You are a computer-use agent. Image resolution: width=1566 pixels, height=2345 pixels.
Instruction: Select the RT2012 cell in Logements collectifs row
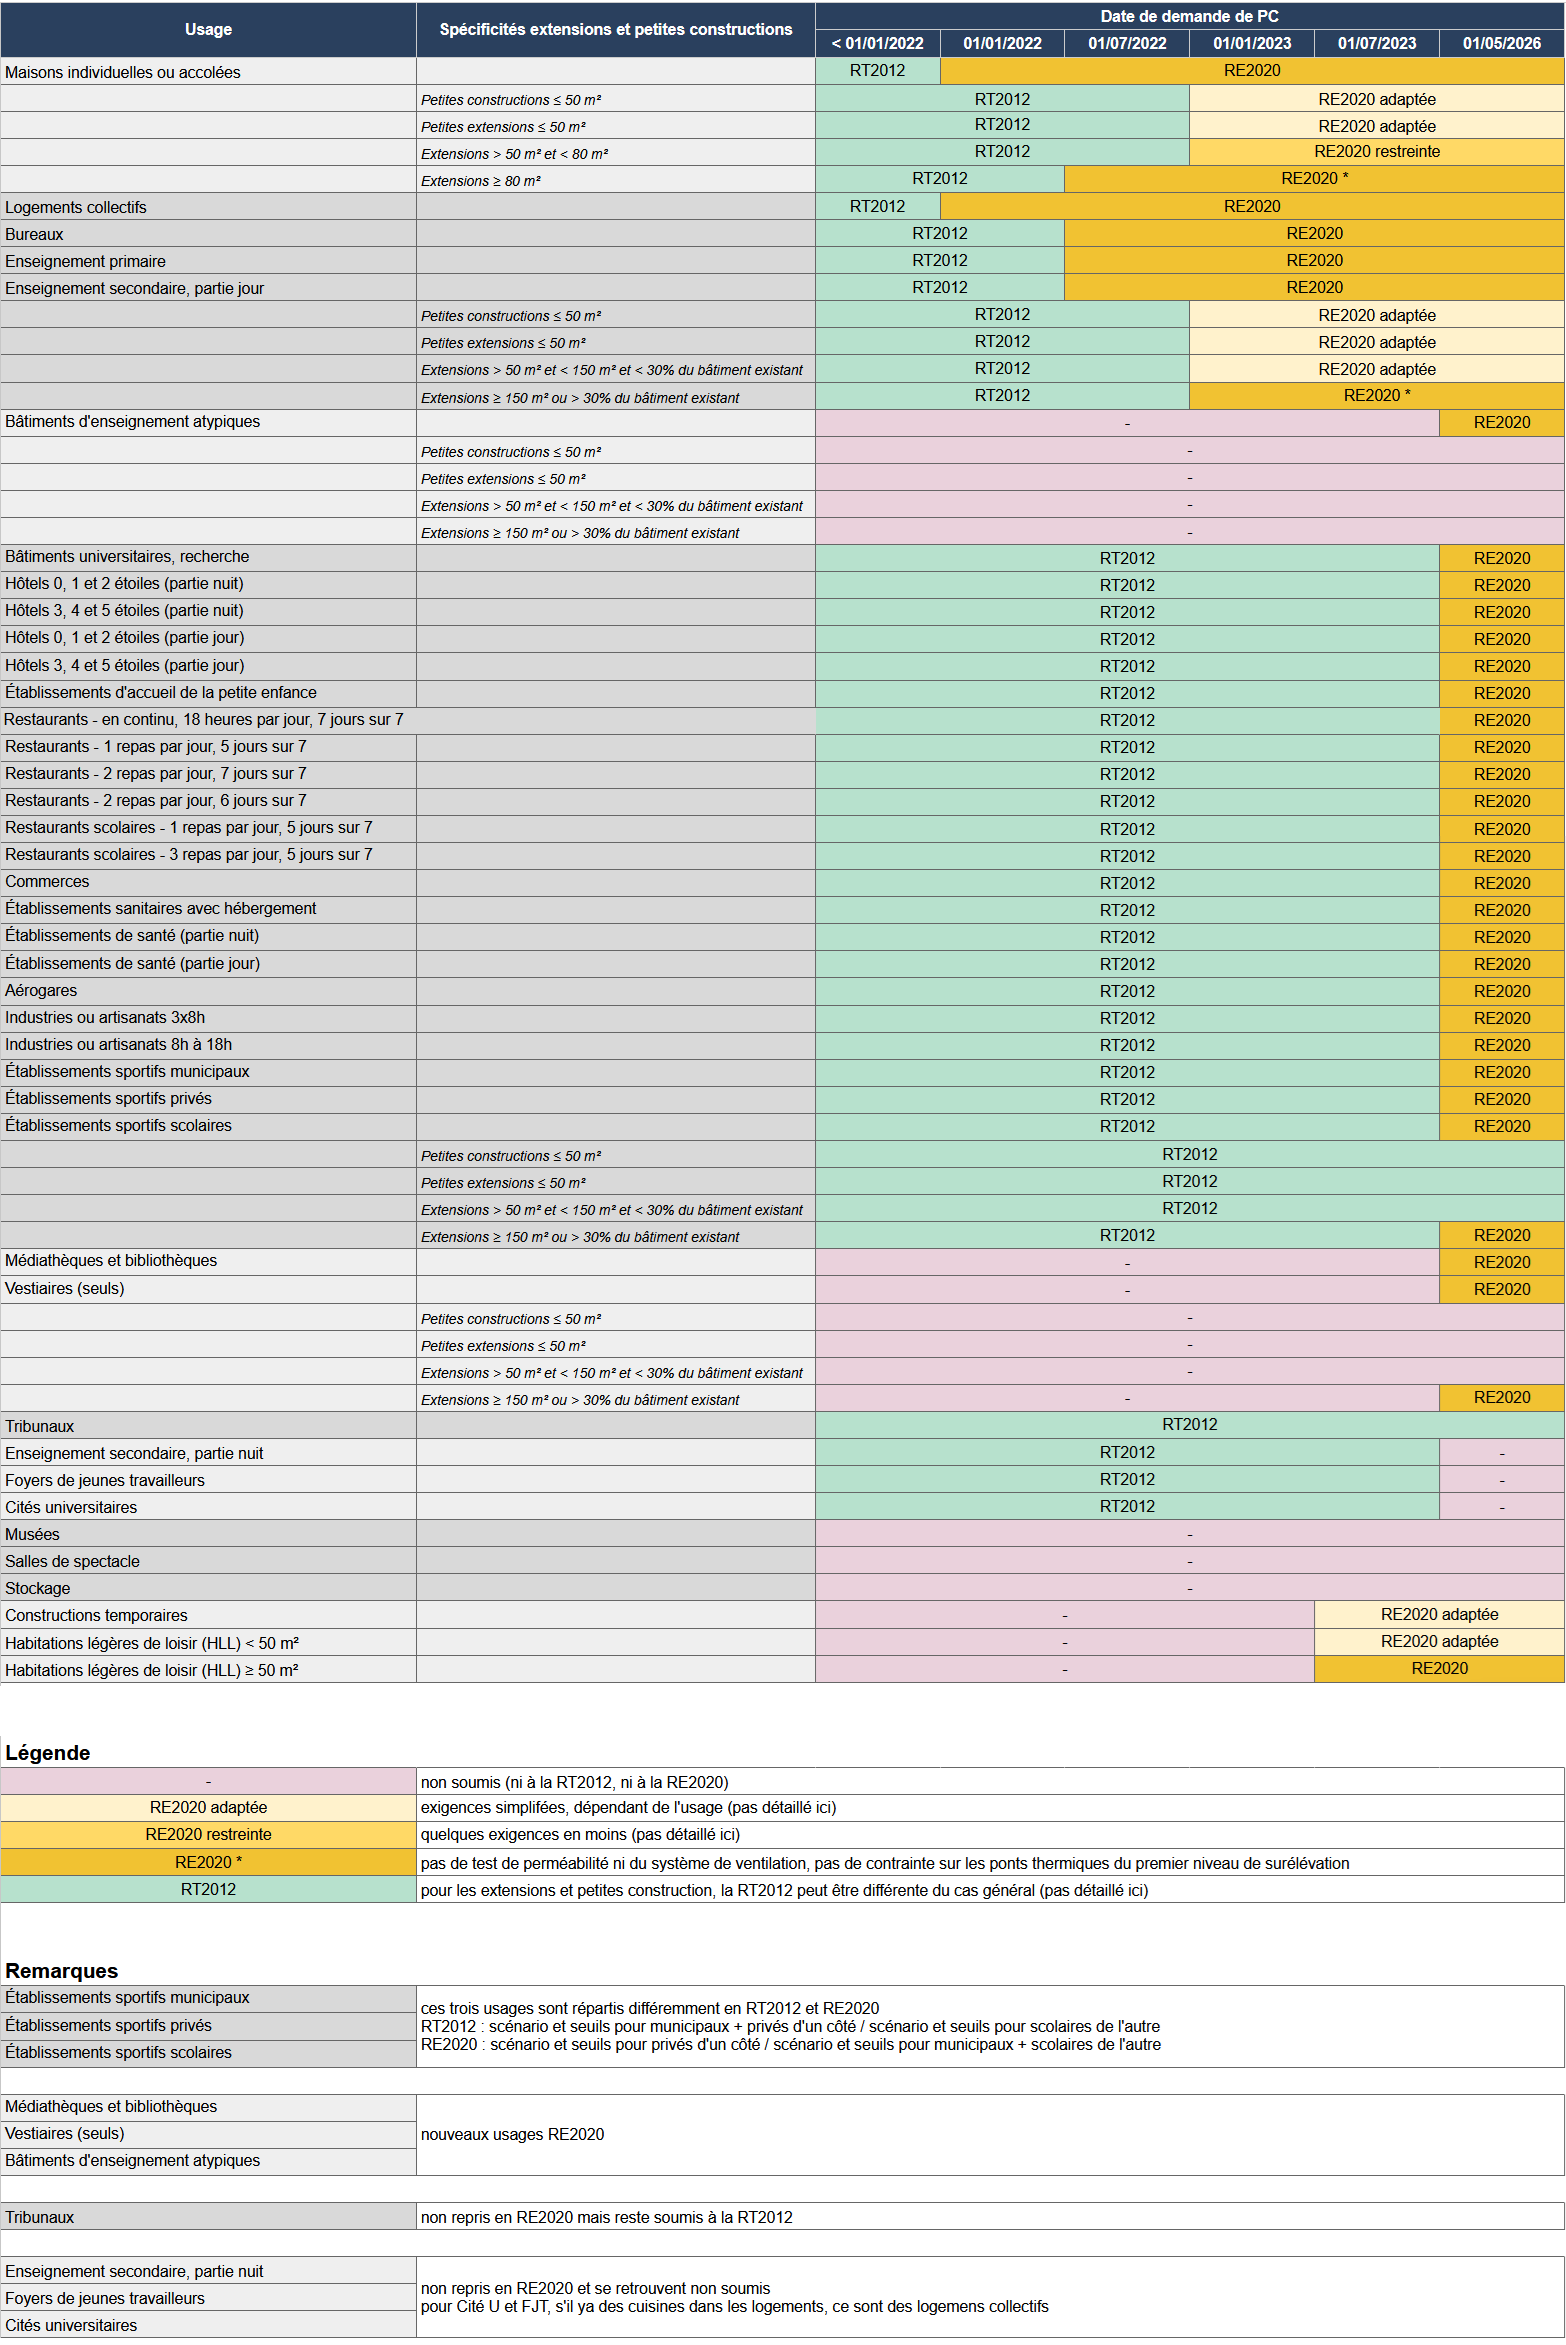pos(878,206)
